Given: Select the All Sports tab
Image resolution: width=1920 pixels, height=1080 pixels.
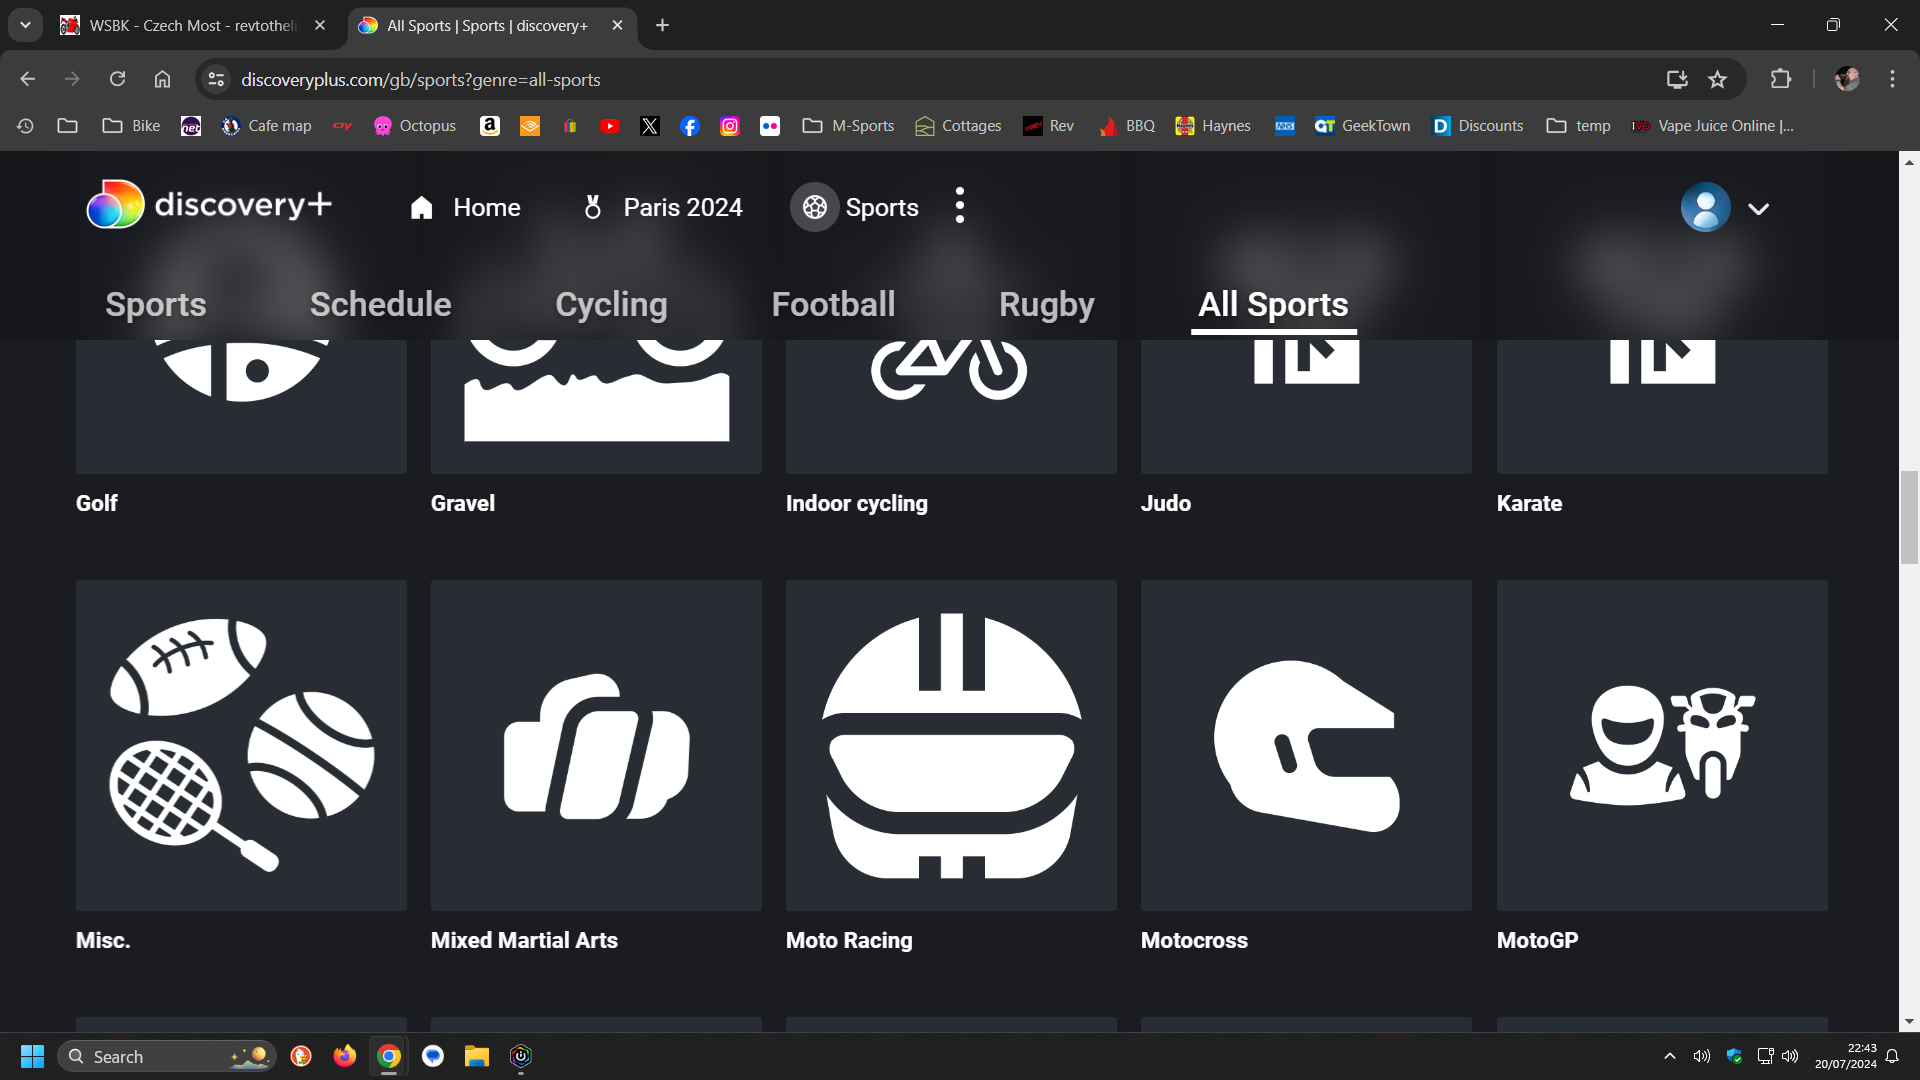Looking at the screenshot, I should (1273, 304).
